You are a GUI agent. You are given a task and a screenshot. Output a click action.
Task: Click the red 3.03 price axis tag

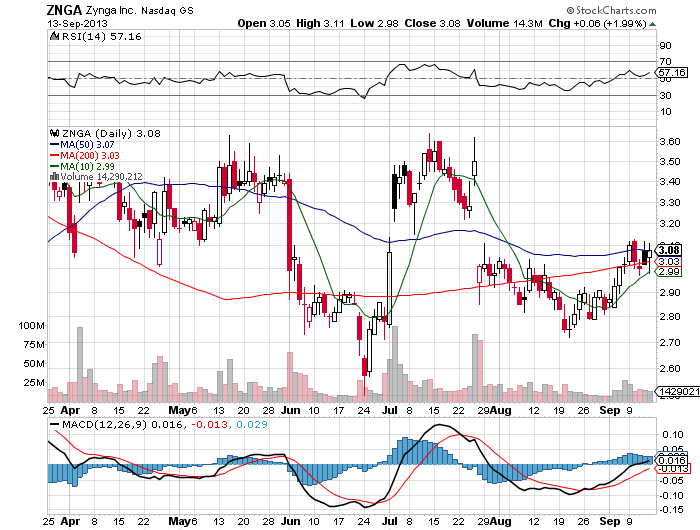click(x=668, y=262)
